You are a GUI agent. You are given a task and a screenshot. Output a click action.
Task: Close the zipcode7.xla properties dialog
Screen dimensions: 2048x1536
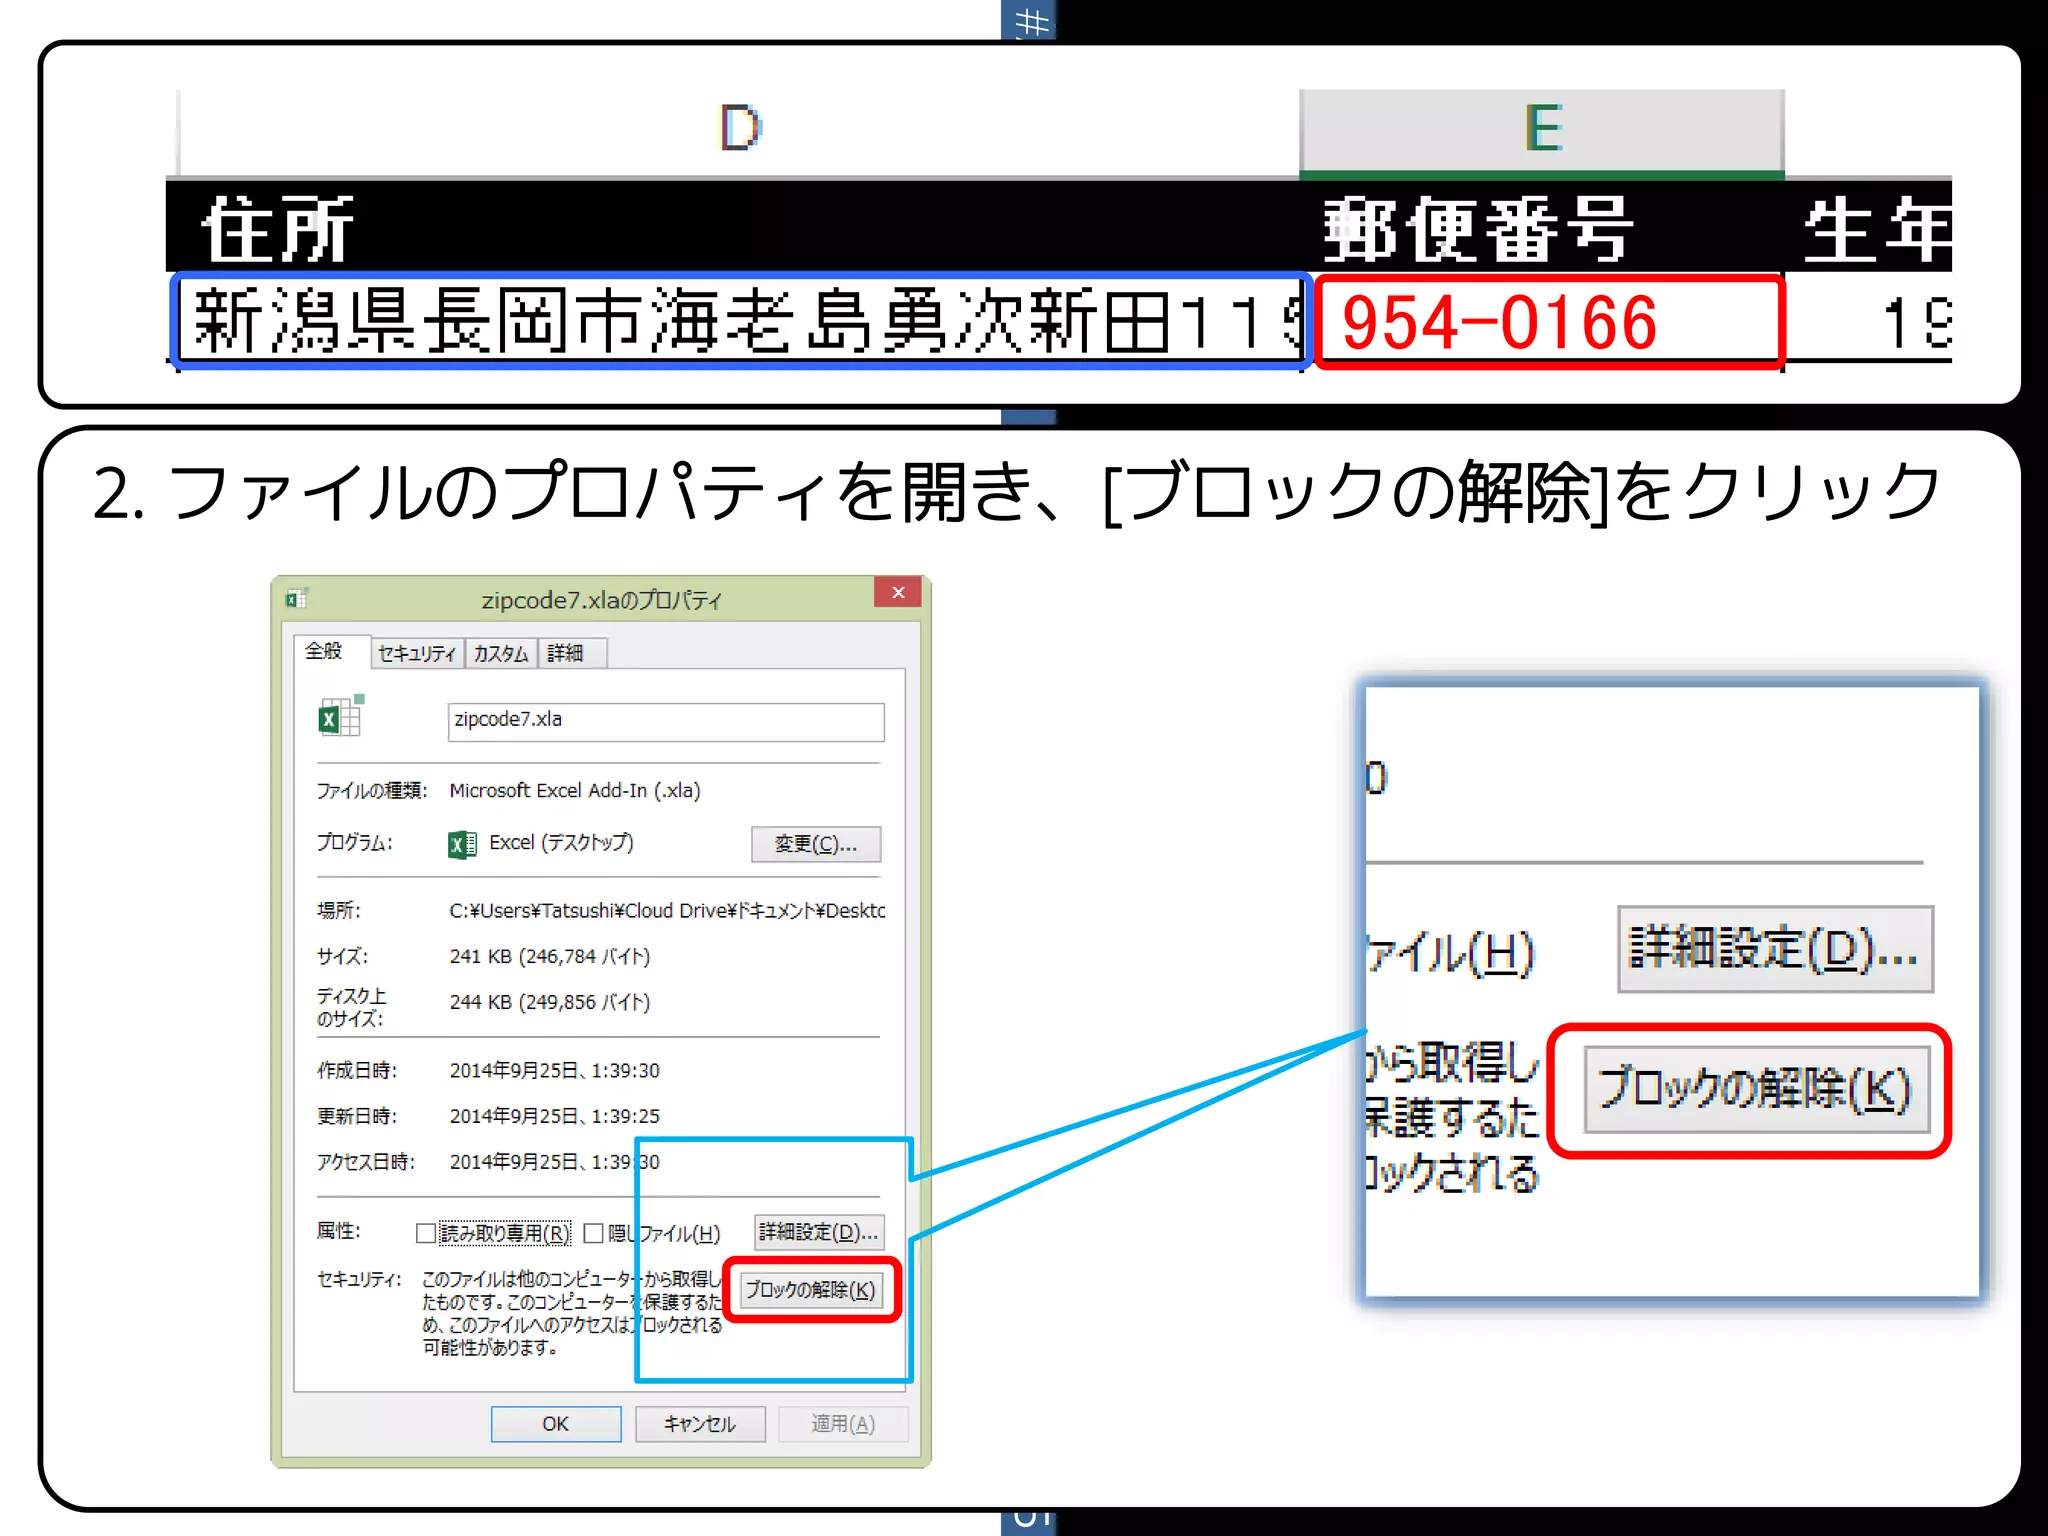pyautogui.click(x=898, y=592)
